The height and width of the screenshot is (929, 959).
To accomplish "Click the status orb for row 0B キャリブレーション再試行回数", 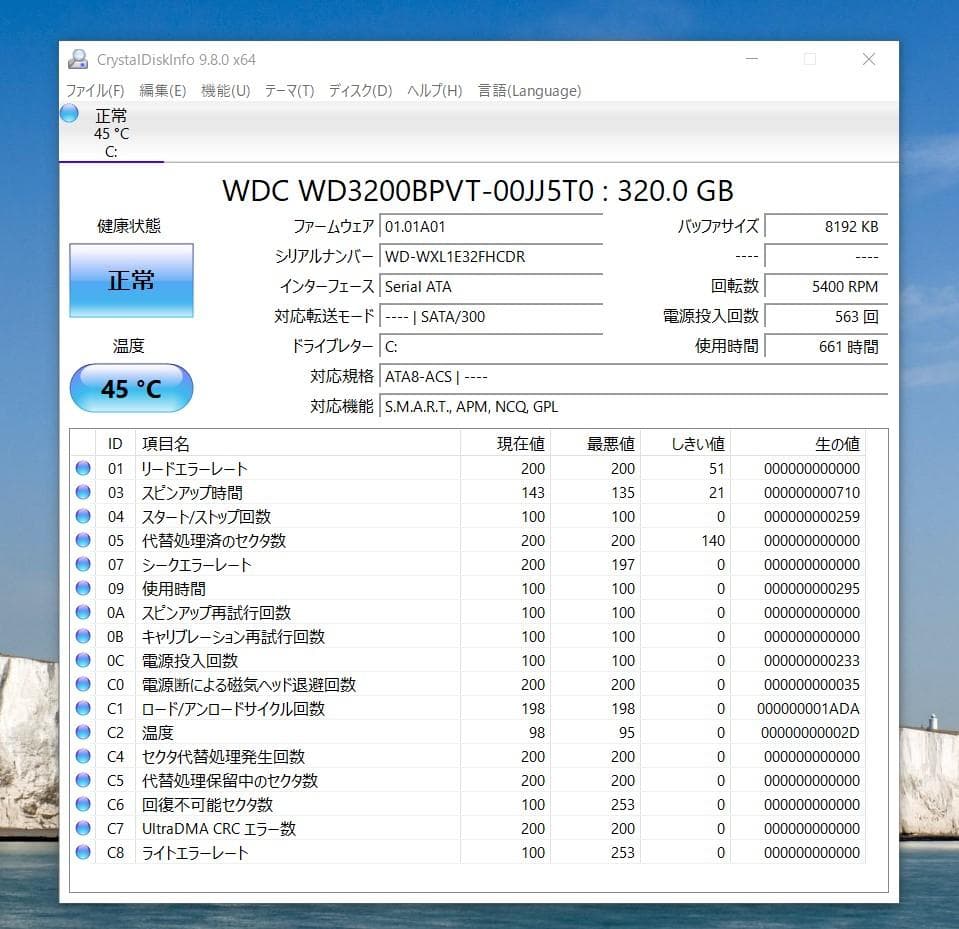I will tap(83, 636).
